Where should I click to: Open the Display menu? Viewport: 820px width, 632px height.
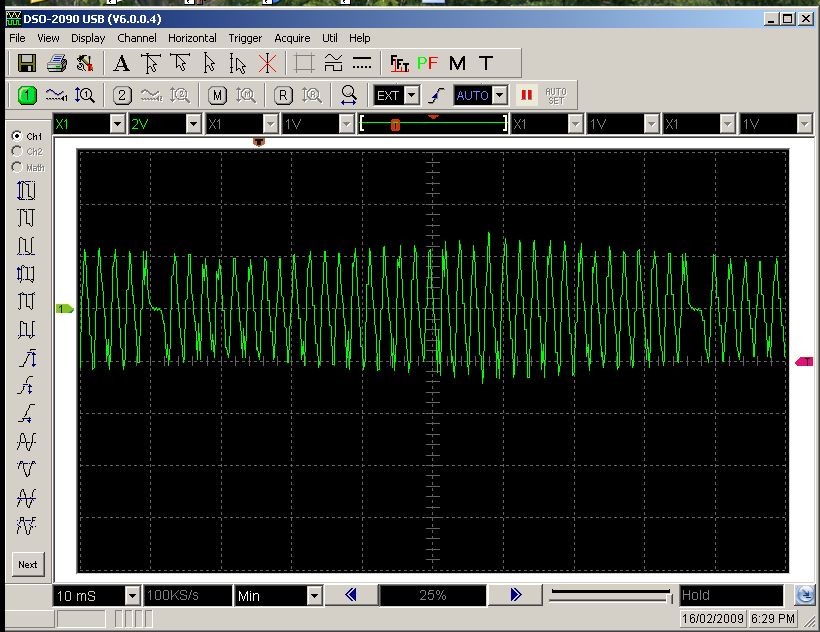tap(88, 38)
